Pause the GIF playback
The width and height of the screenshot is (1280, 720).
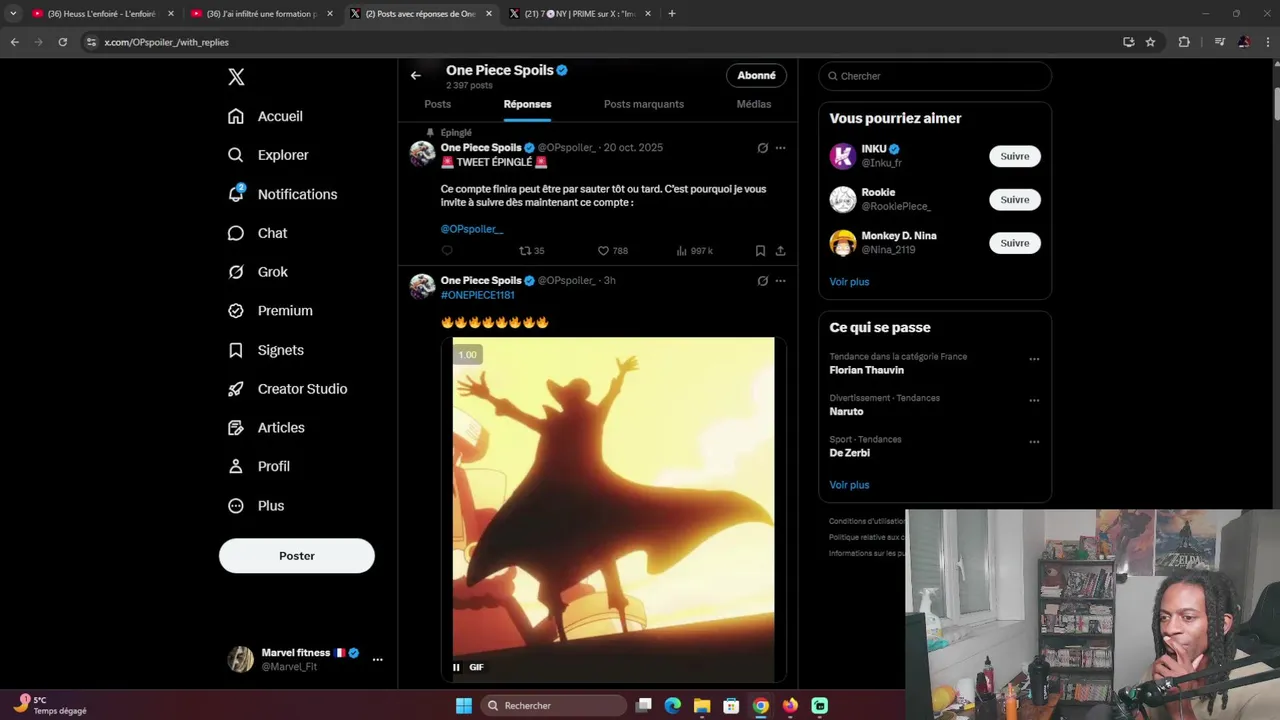click(x=456, y=667)
